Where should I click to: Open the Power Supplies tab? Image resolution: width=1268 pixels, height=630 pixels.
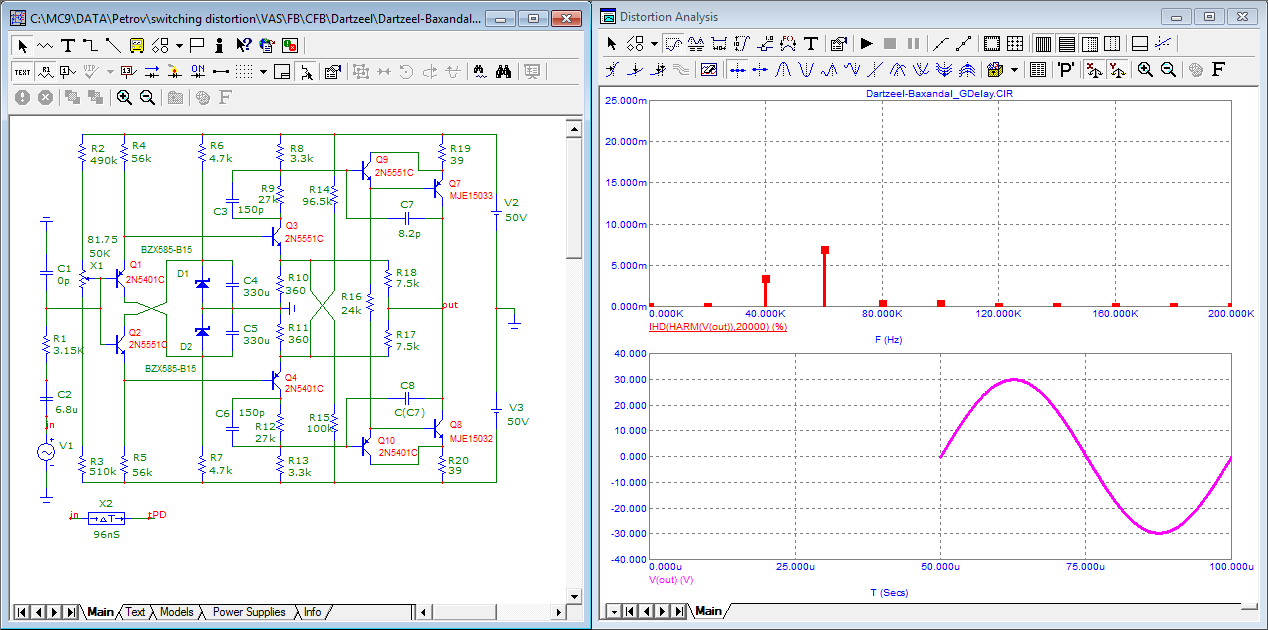click(248, 612)
